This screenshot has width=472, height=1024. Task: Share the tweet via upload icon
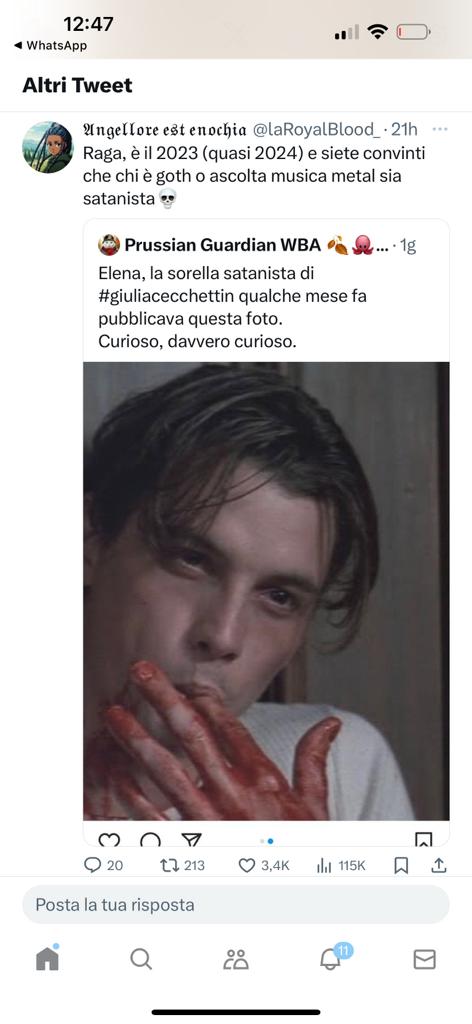point(439,865)
